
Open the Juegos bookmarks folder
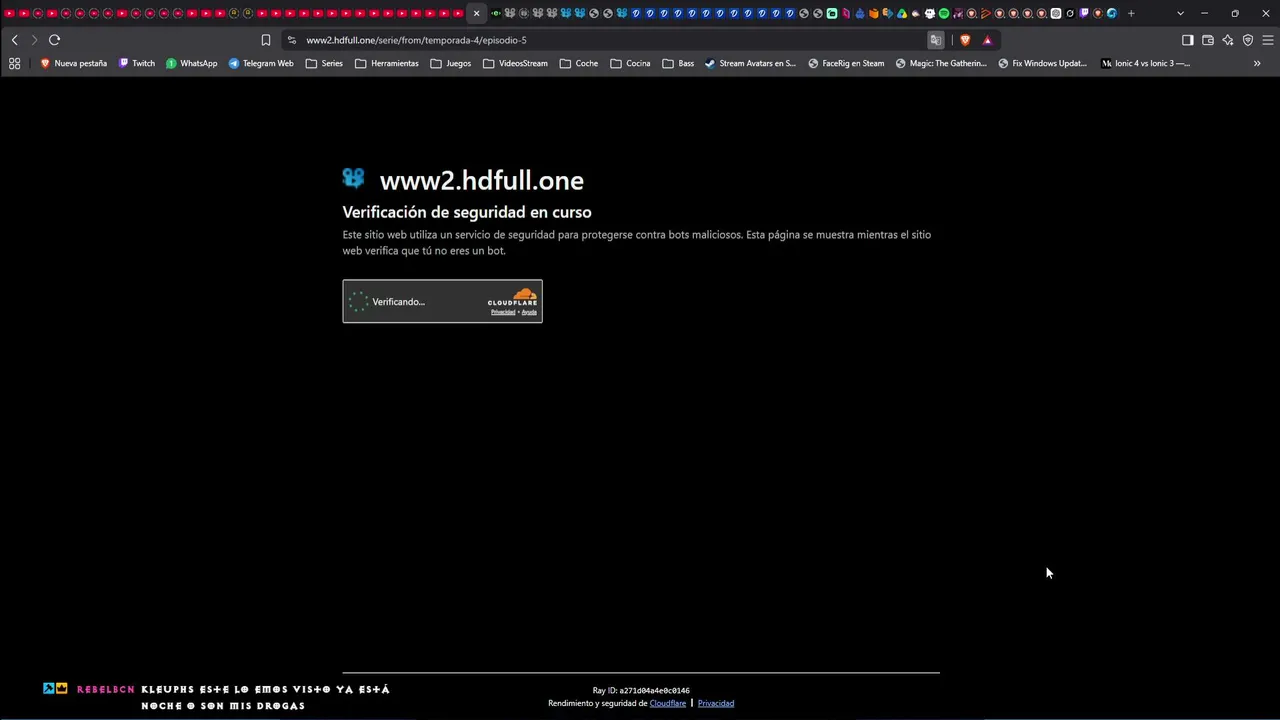click(450, 63)
